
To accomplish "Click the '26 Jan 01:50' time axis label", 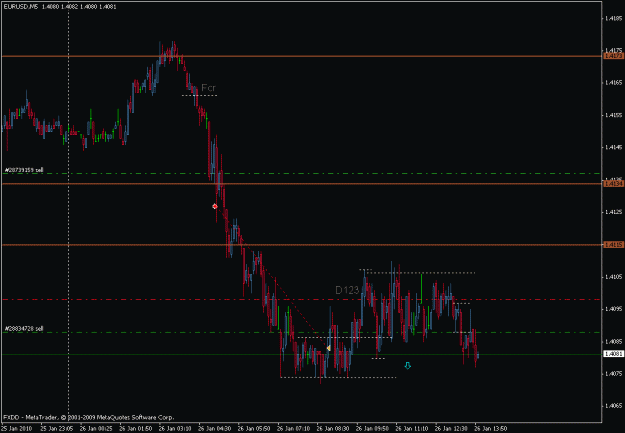I will point(136,429).
